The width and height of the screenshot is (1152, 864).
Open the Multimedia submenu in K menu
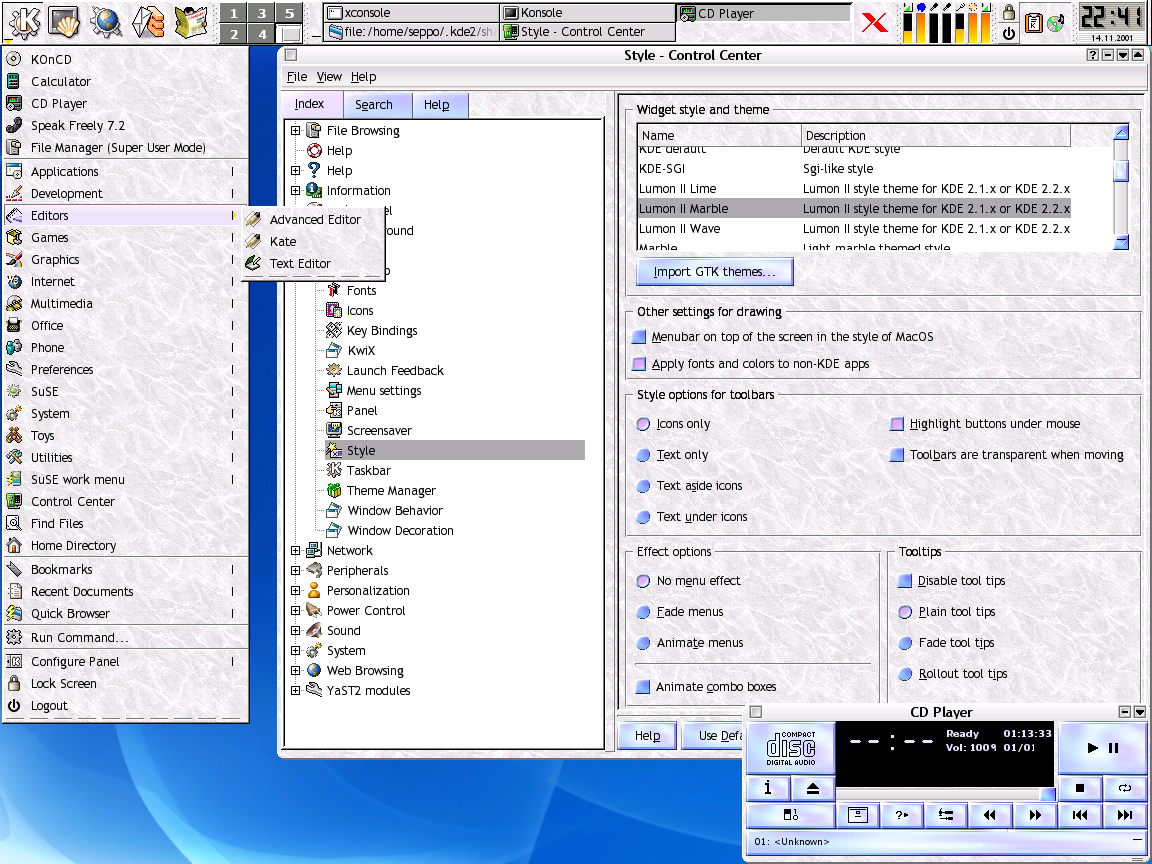126,303
